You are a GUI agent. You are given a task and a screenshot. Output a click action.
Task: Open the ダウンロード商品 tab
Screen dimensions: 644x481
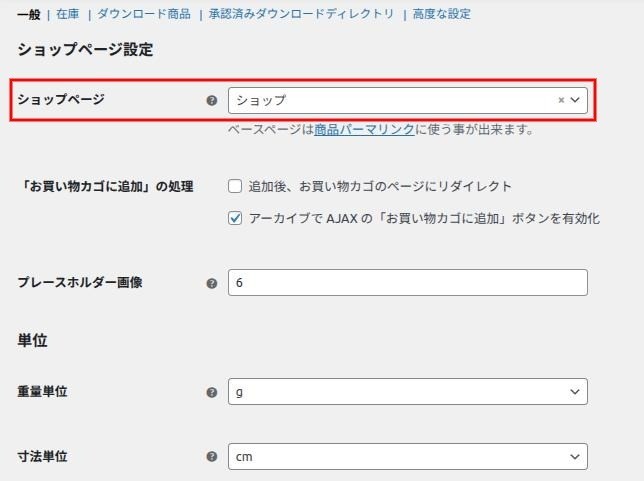point(143,14)
